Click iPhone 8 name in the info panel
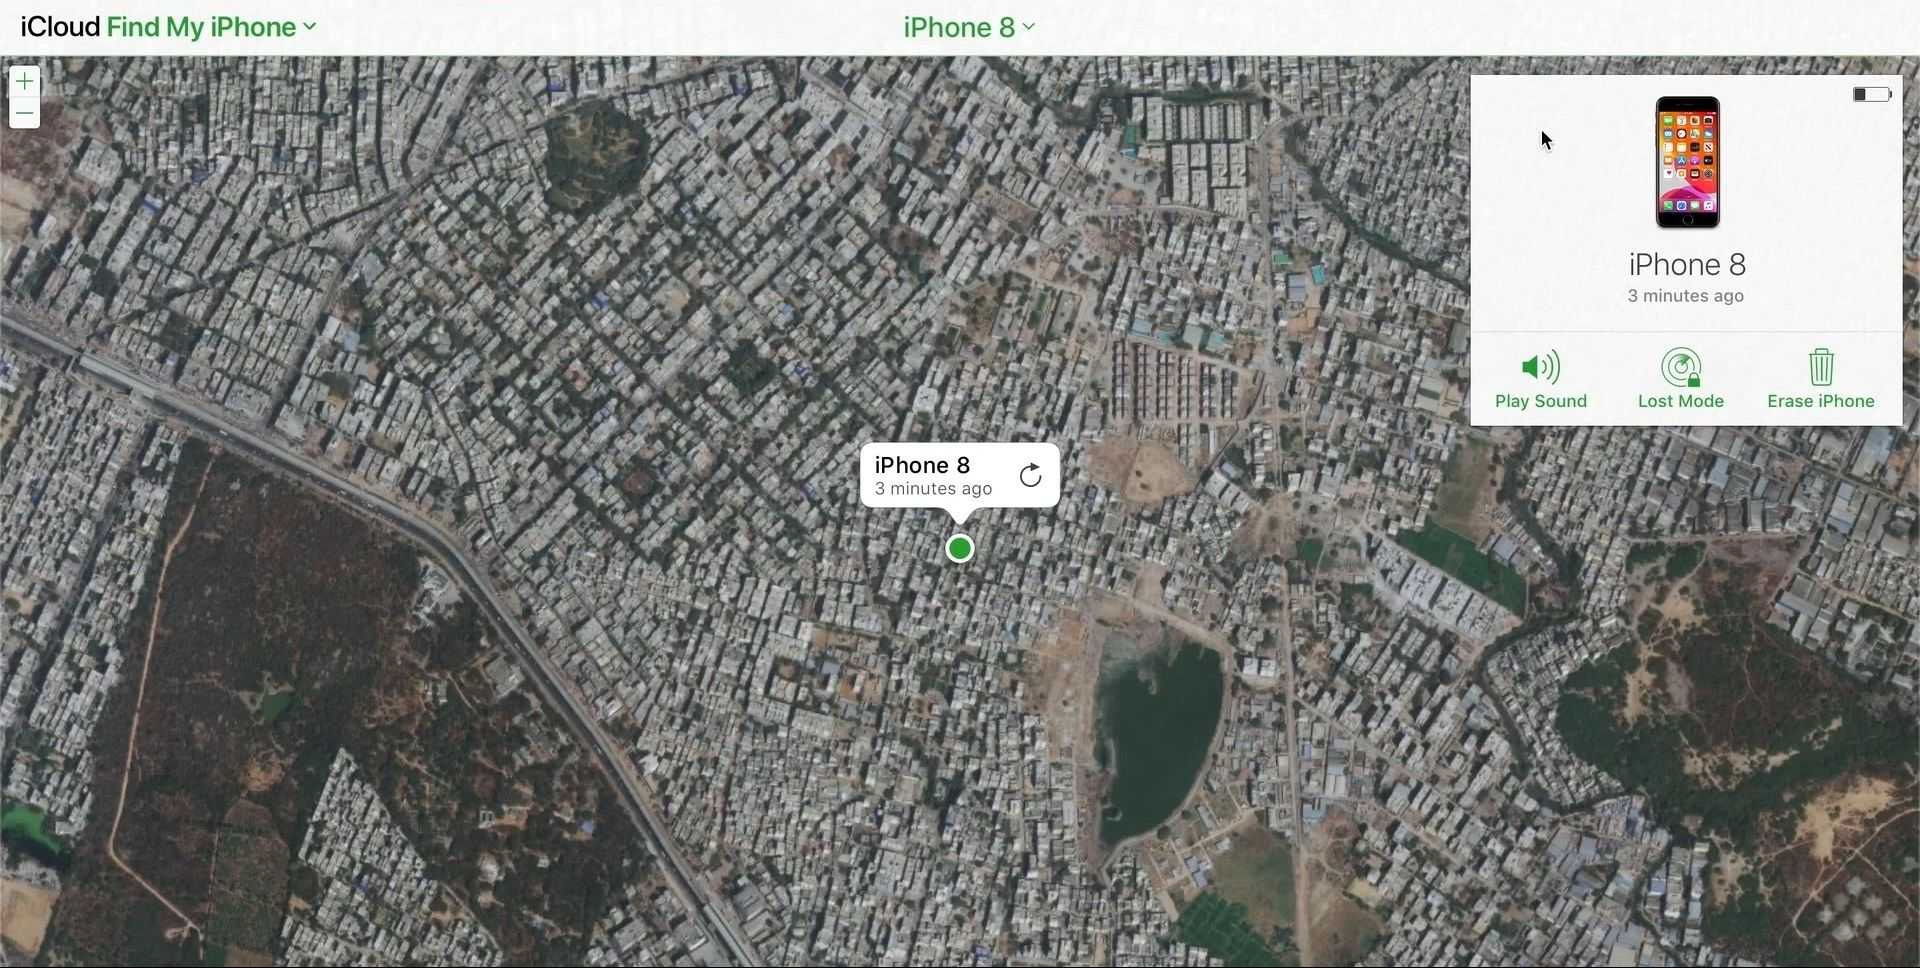Image resolution: width=1920 pixels, height=968 pixels. 1687,264
